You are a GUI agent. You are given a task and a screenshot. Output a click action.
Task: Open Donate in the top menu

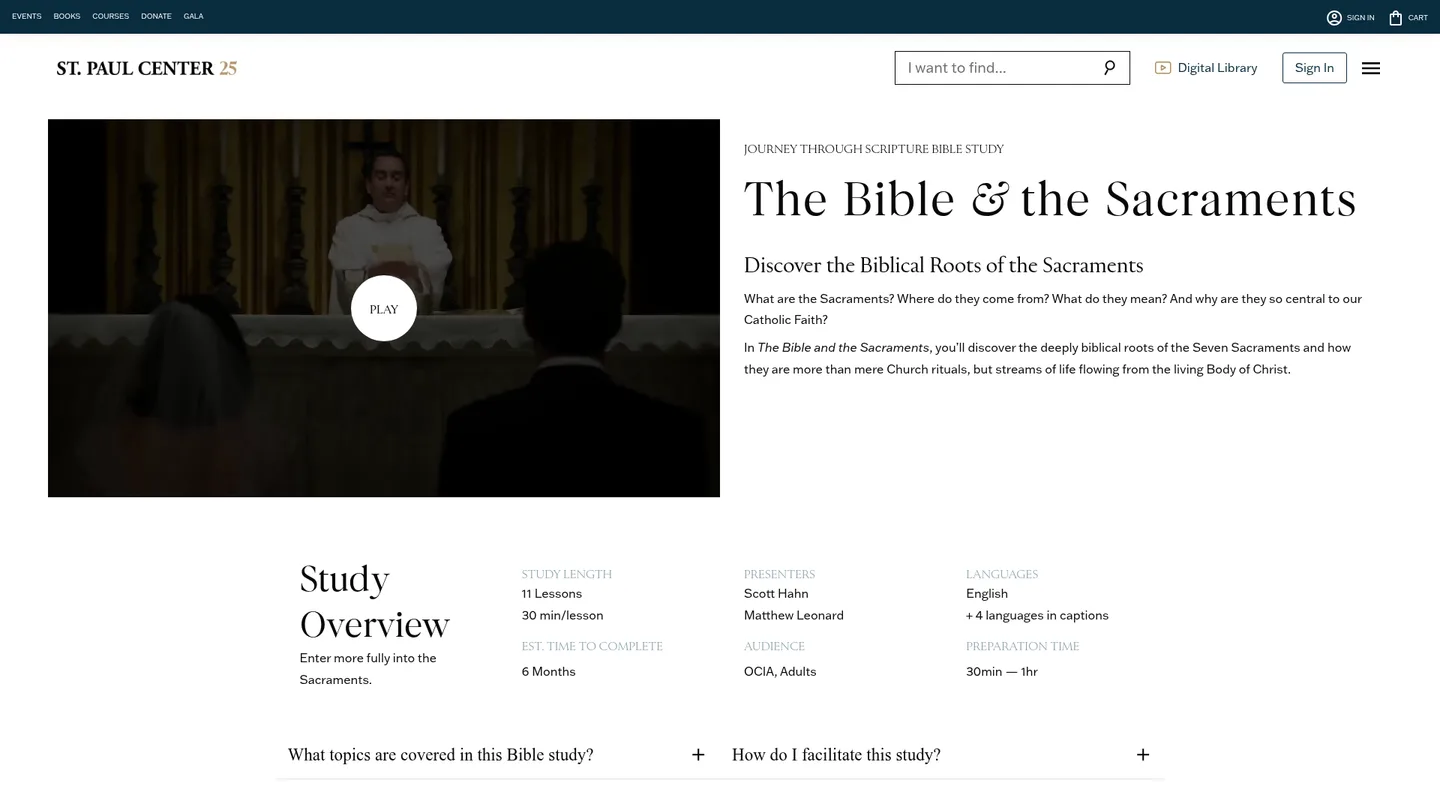click(x=156, y=17)
